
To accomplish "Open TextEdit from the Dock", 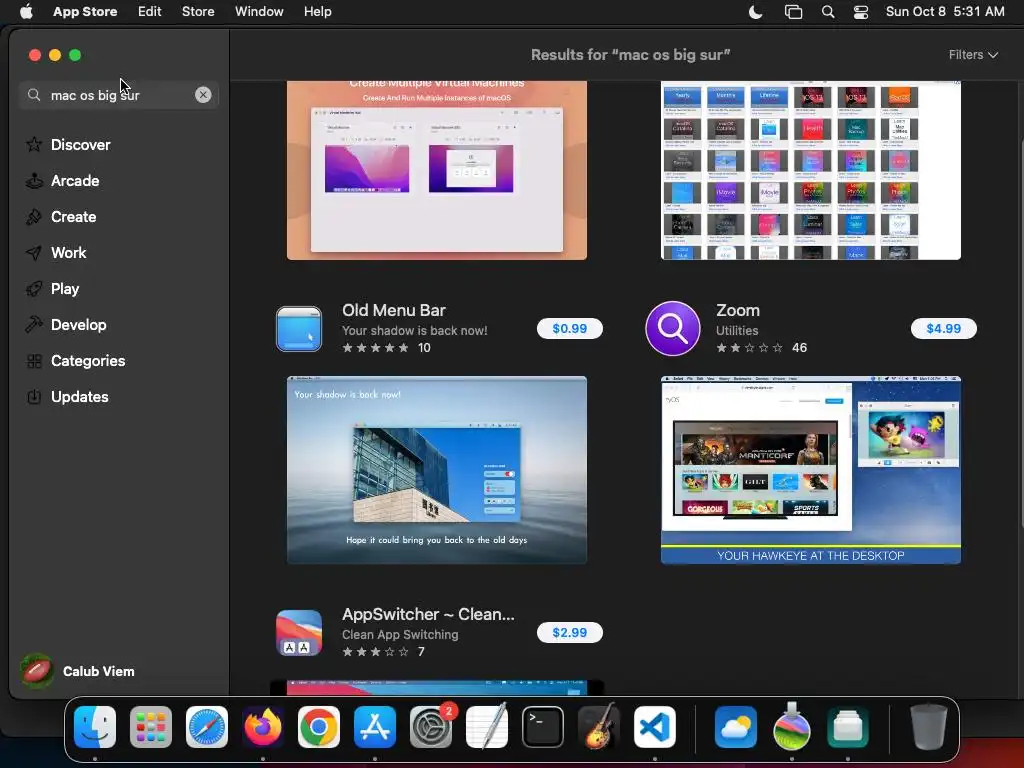I will point(487,726).
